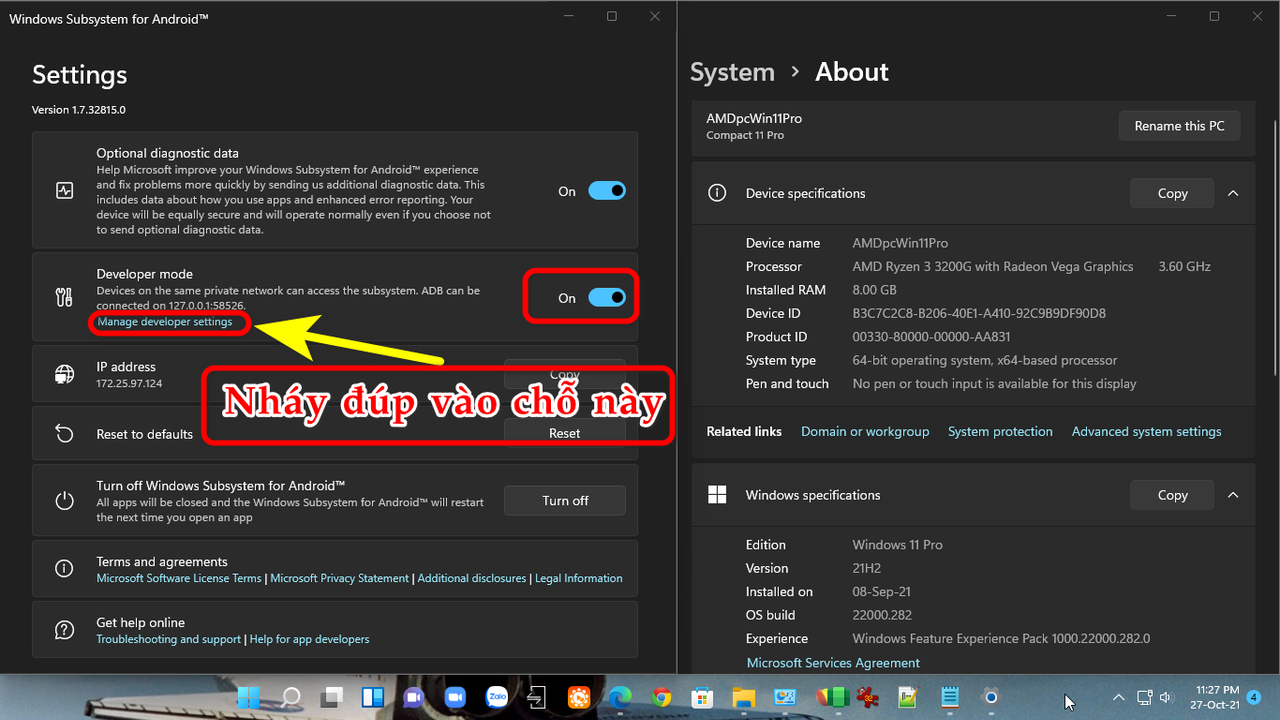The height and width of the screenshot is (720, 1280).
Task: Toggle the Developer mode switch
Action: (x=607, y=297)
